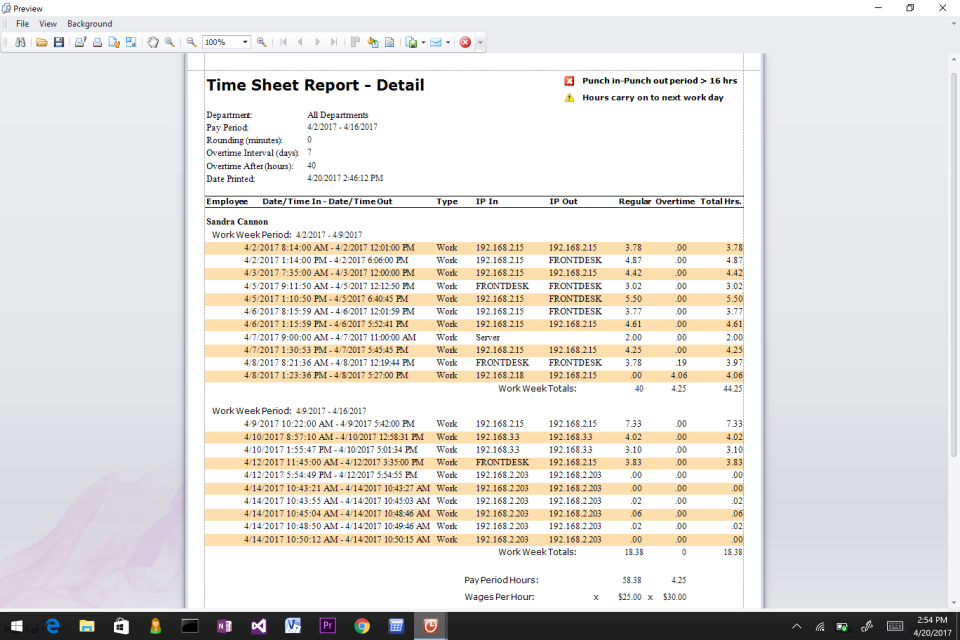Open Visual Studio from the taskbar
The height and width of the screenshot is (640, 960).
coord(258,626)
